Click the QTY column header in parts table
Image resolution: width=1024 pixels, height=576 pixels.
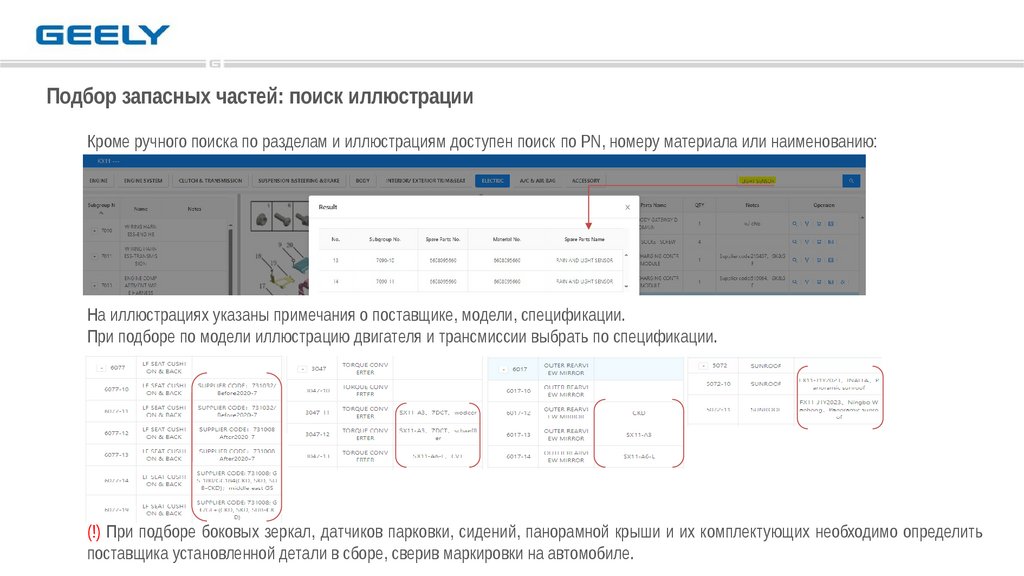click(699, 205)
